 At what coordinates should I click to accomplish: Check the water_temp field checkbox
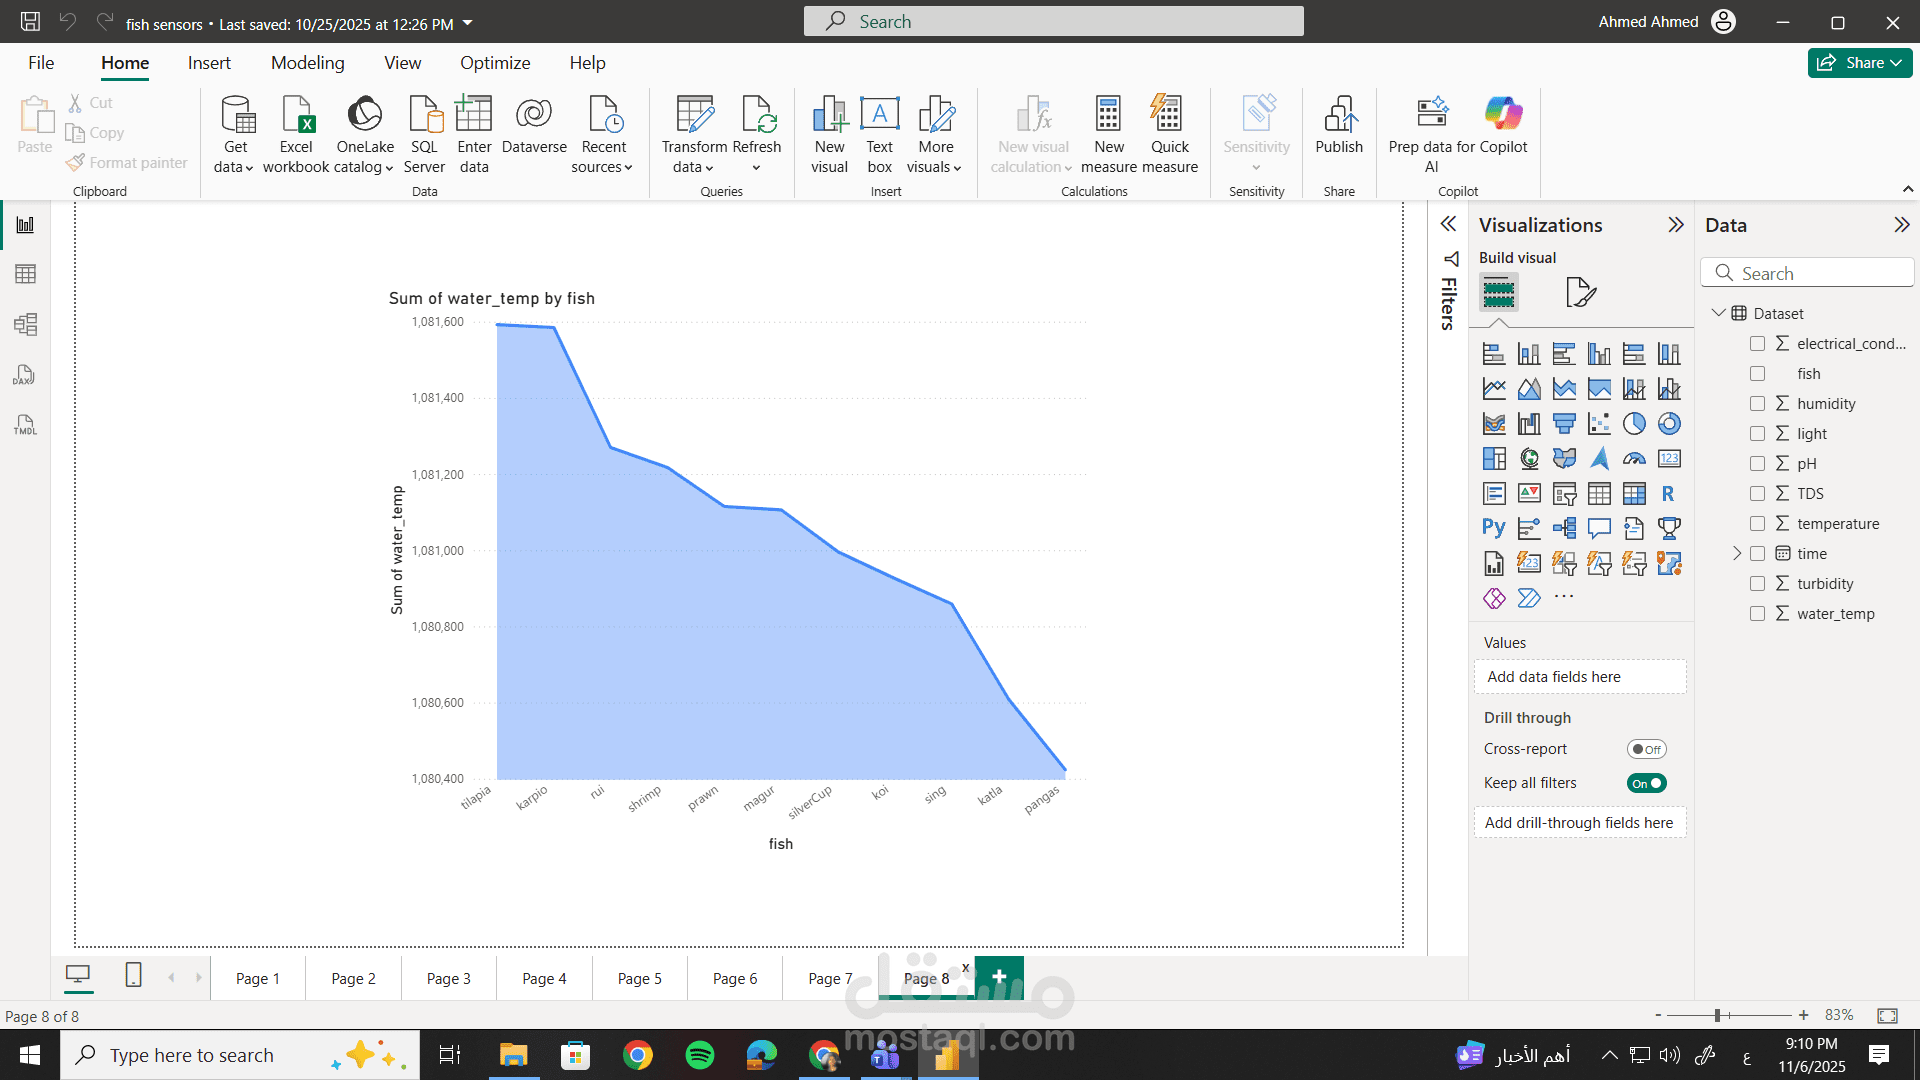[x=1758, y=613]
